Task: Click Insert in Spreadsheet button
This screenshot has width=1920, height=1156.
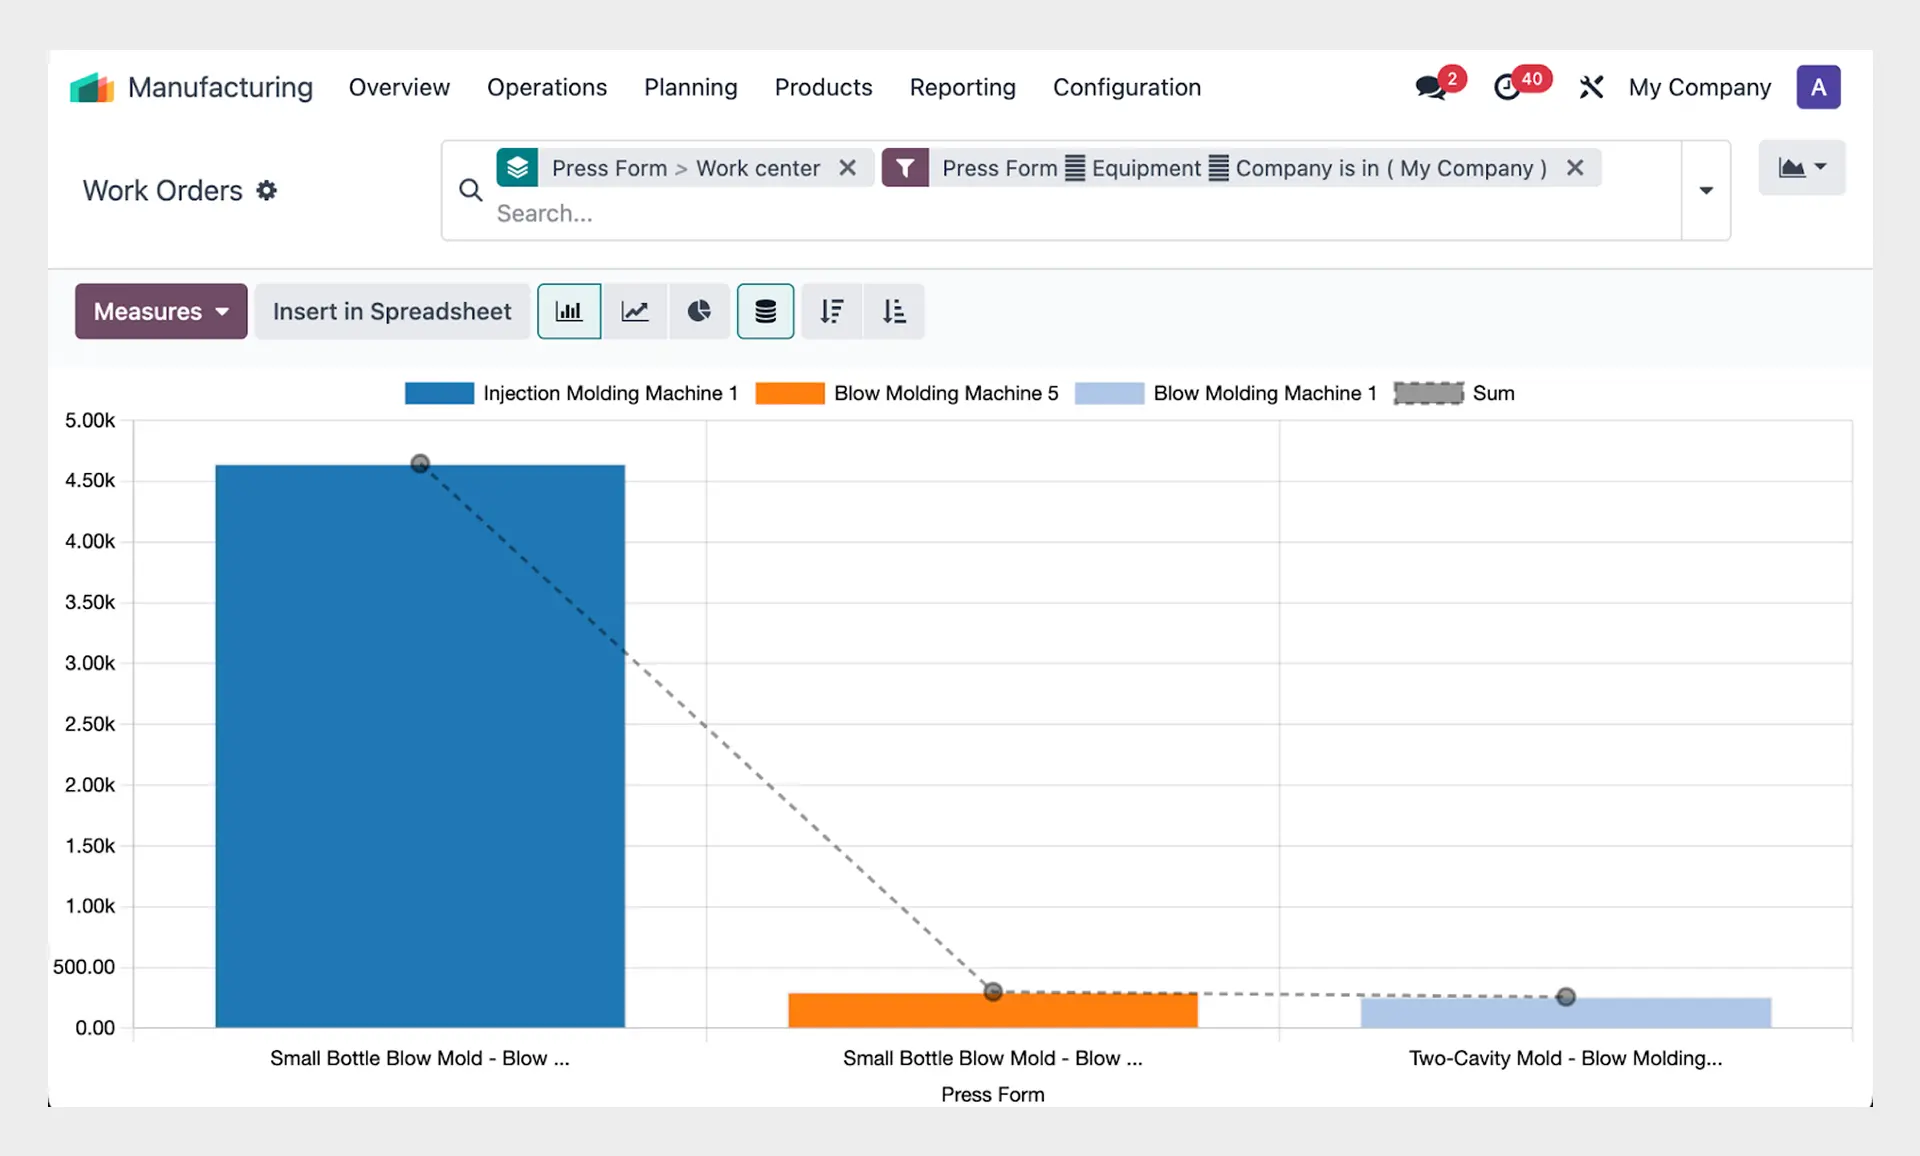Action: [392, 311]
